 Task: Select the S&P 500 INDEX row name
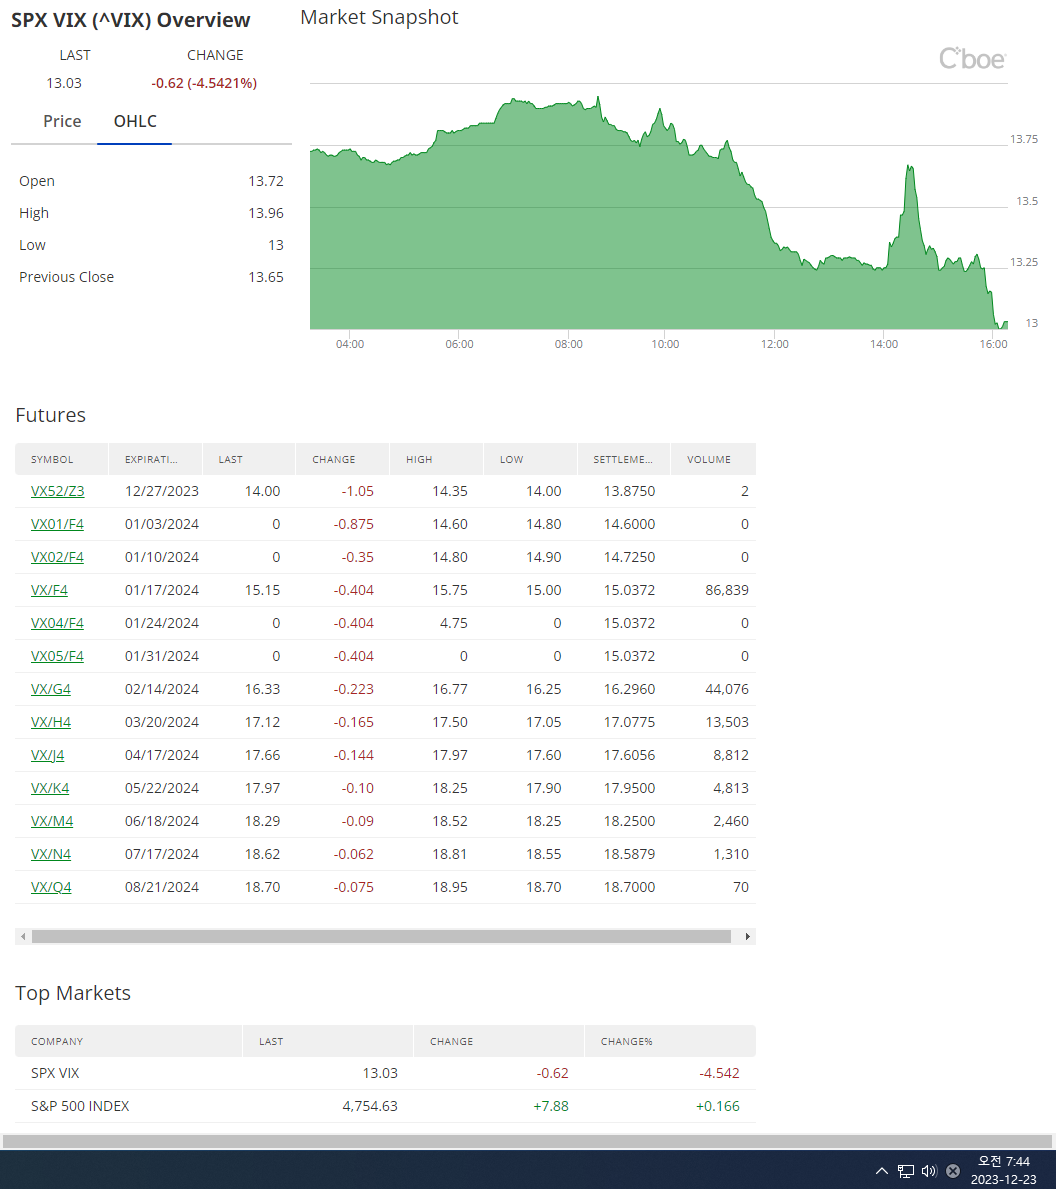(x=80, y=1106)
